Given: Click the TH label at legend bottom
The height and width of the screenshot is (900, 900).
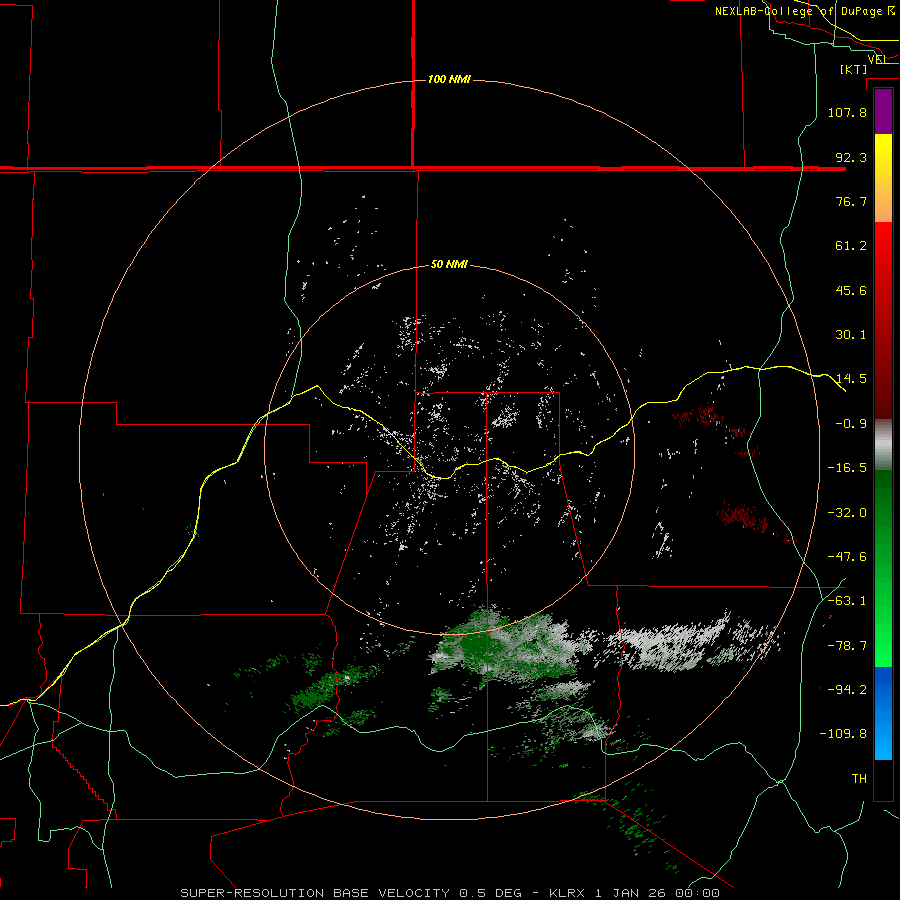Looking at the screenshot, I should [859, 779].
